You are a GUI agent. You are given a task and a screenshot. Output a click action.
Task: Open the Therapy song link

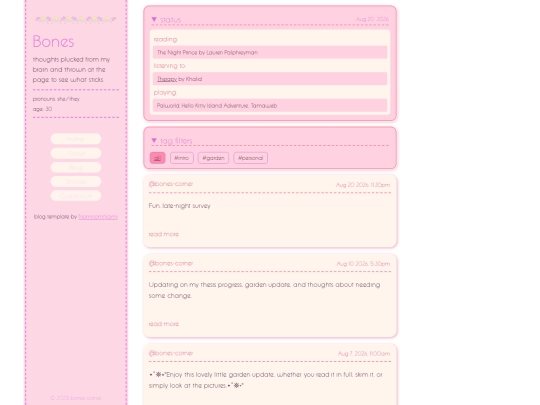pos(167,79)
